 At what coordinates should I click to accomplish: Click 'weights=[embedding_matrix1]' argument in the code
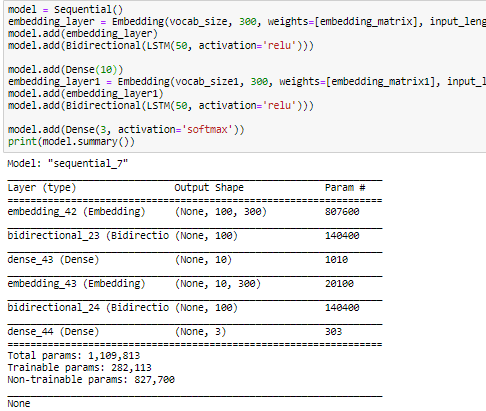pyautogui.click(x=357, y=82)
